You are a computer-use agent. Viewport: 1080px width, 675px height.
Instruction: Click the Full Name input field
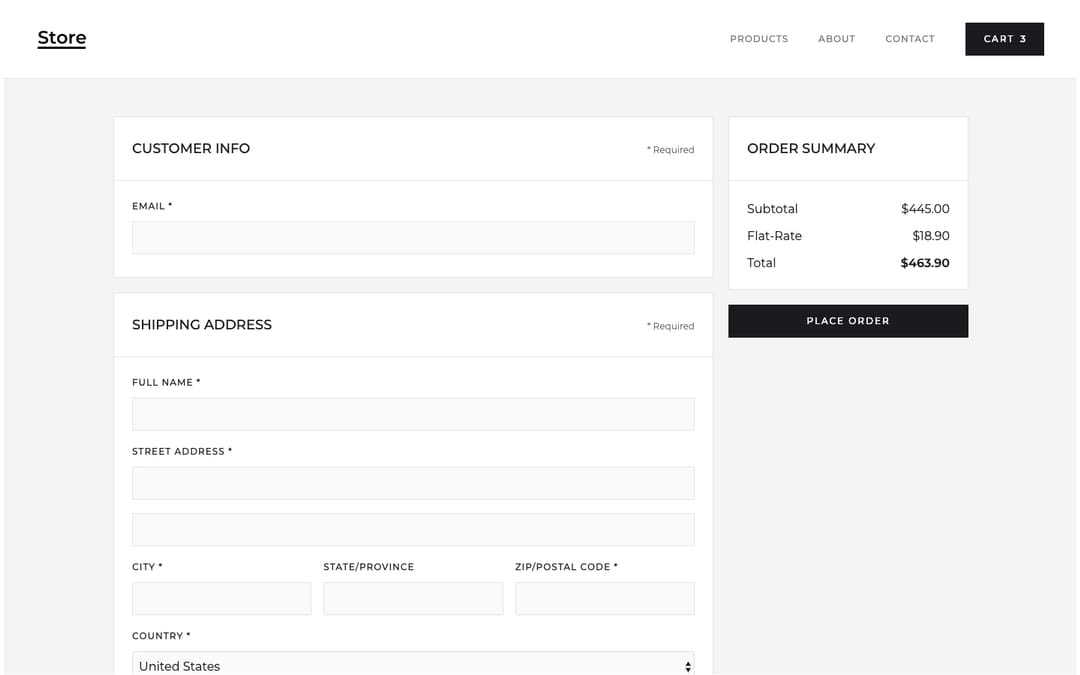413,413
